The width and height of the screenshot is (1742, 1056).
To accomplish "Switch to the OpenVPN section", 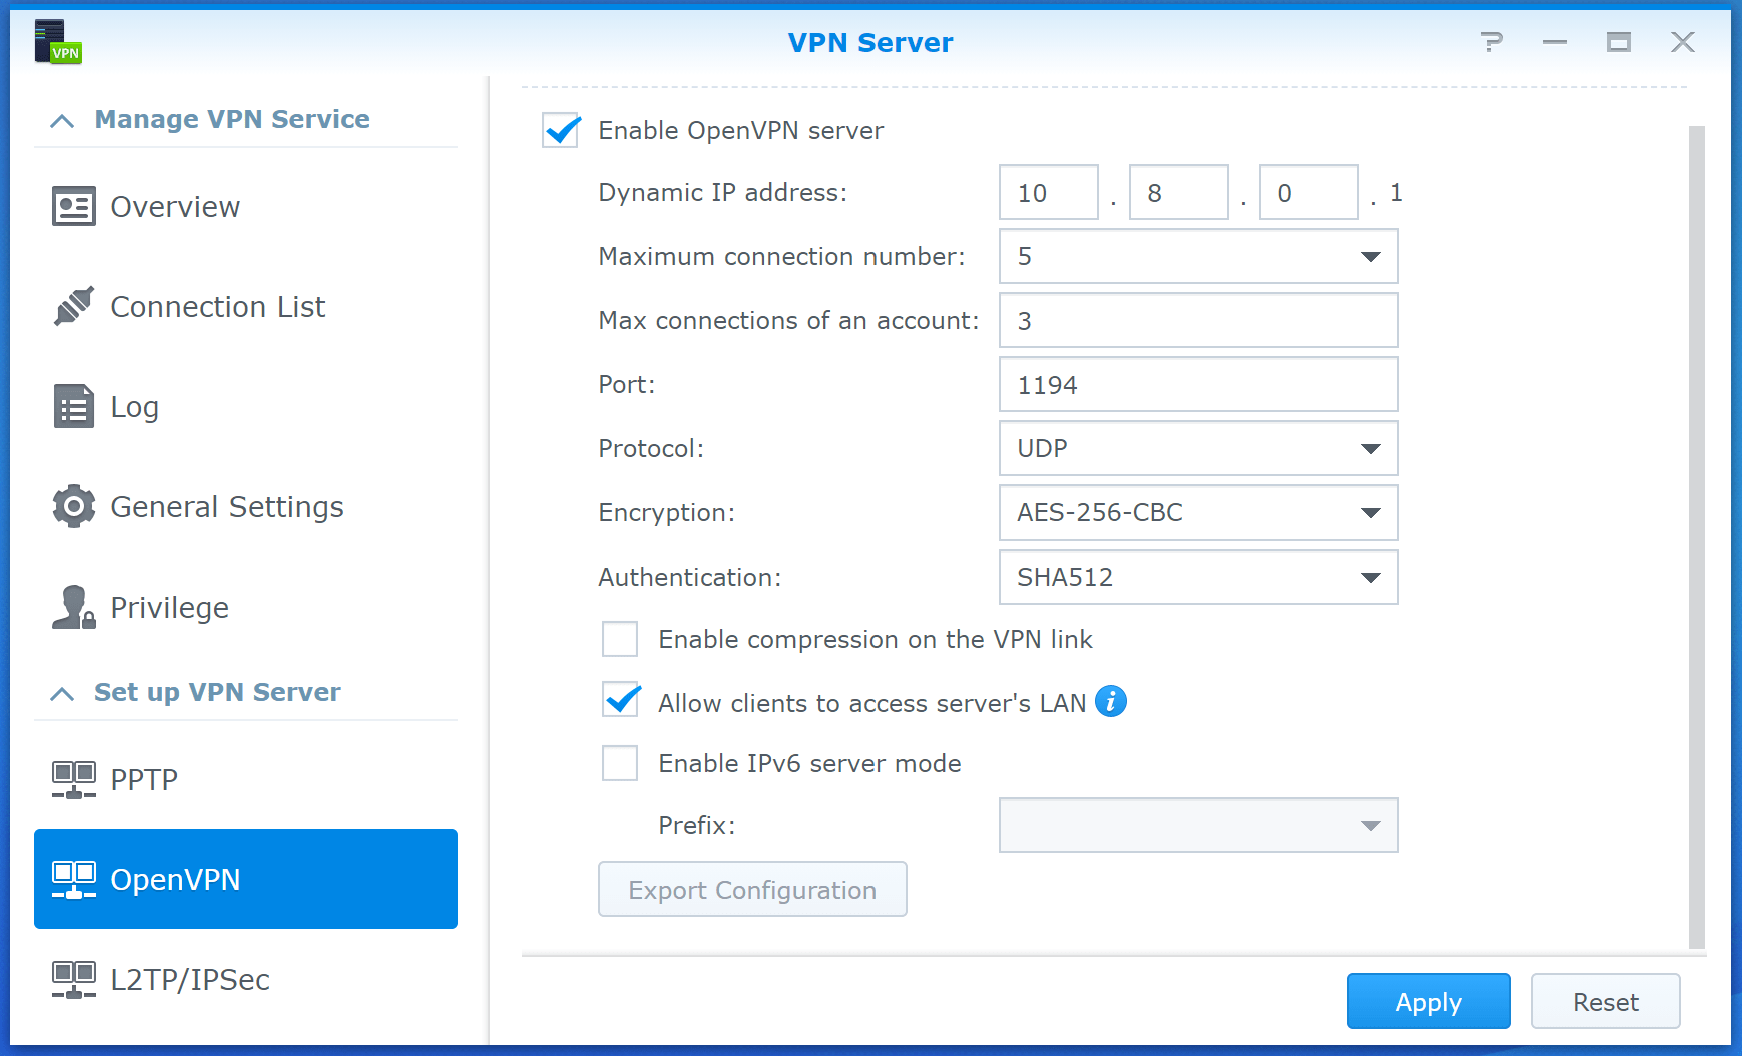I will click(x=175, y=879).
